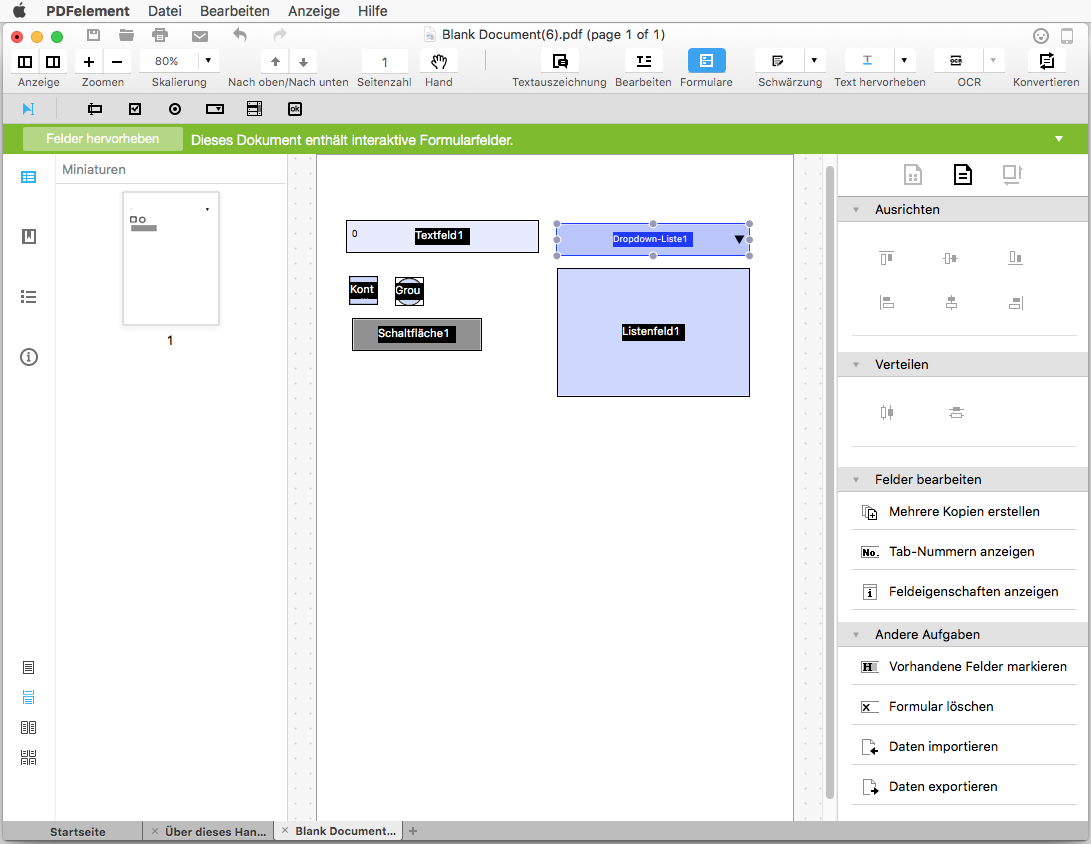Distribute fields horizontally icon
The image size is (1091, 844).
pos(886,413)
